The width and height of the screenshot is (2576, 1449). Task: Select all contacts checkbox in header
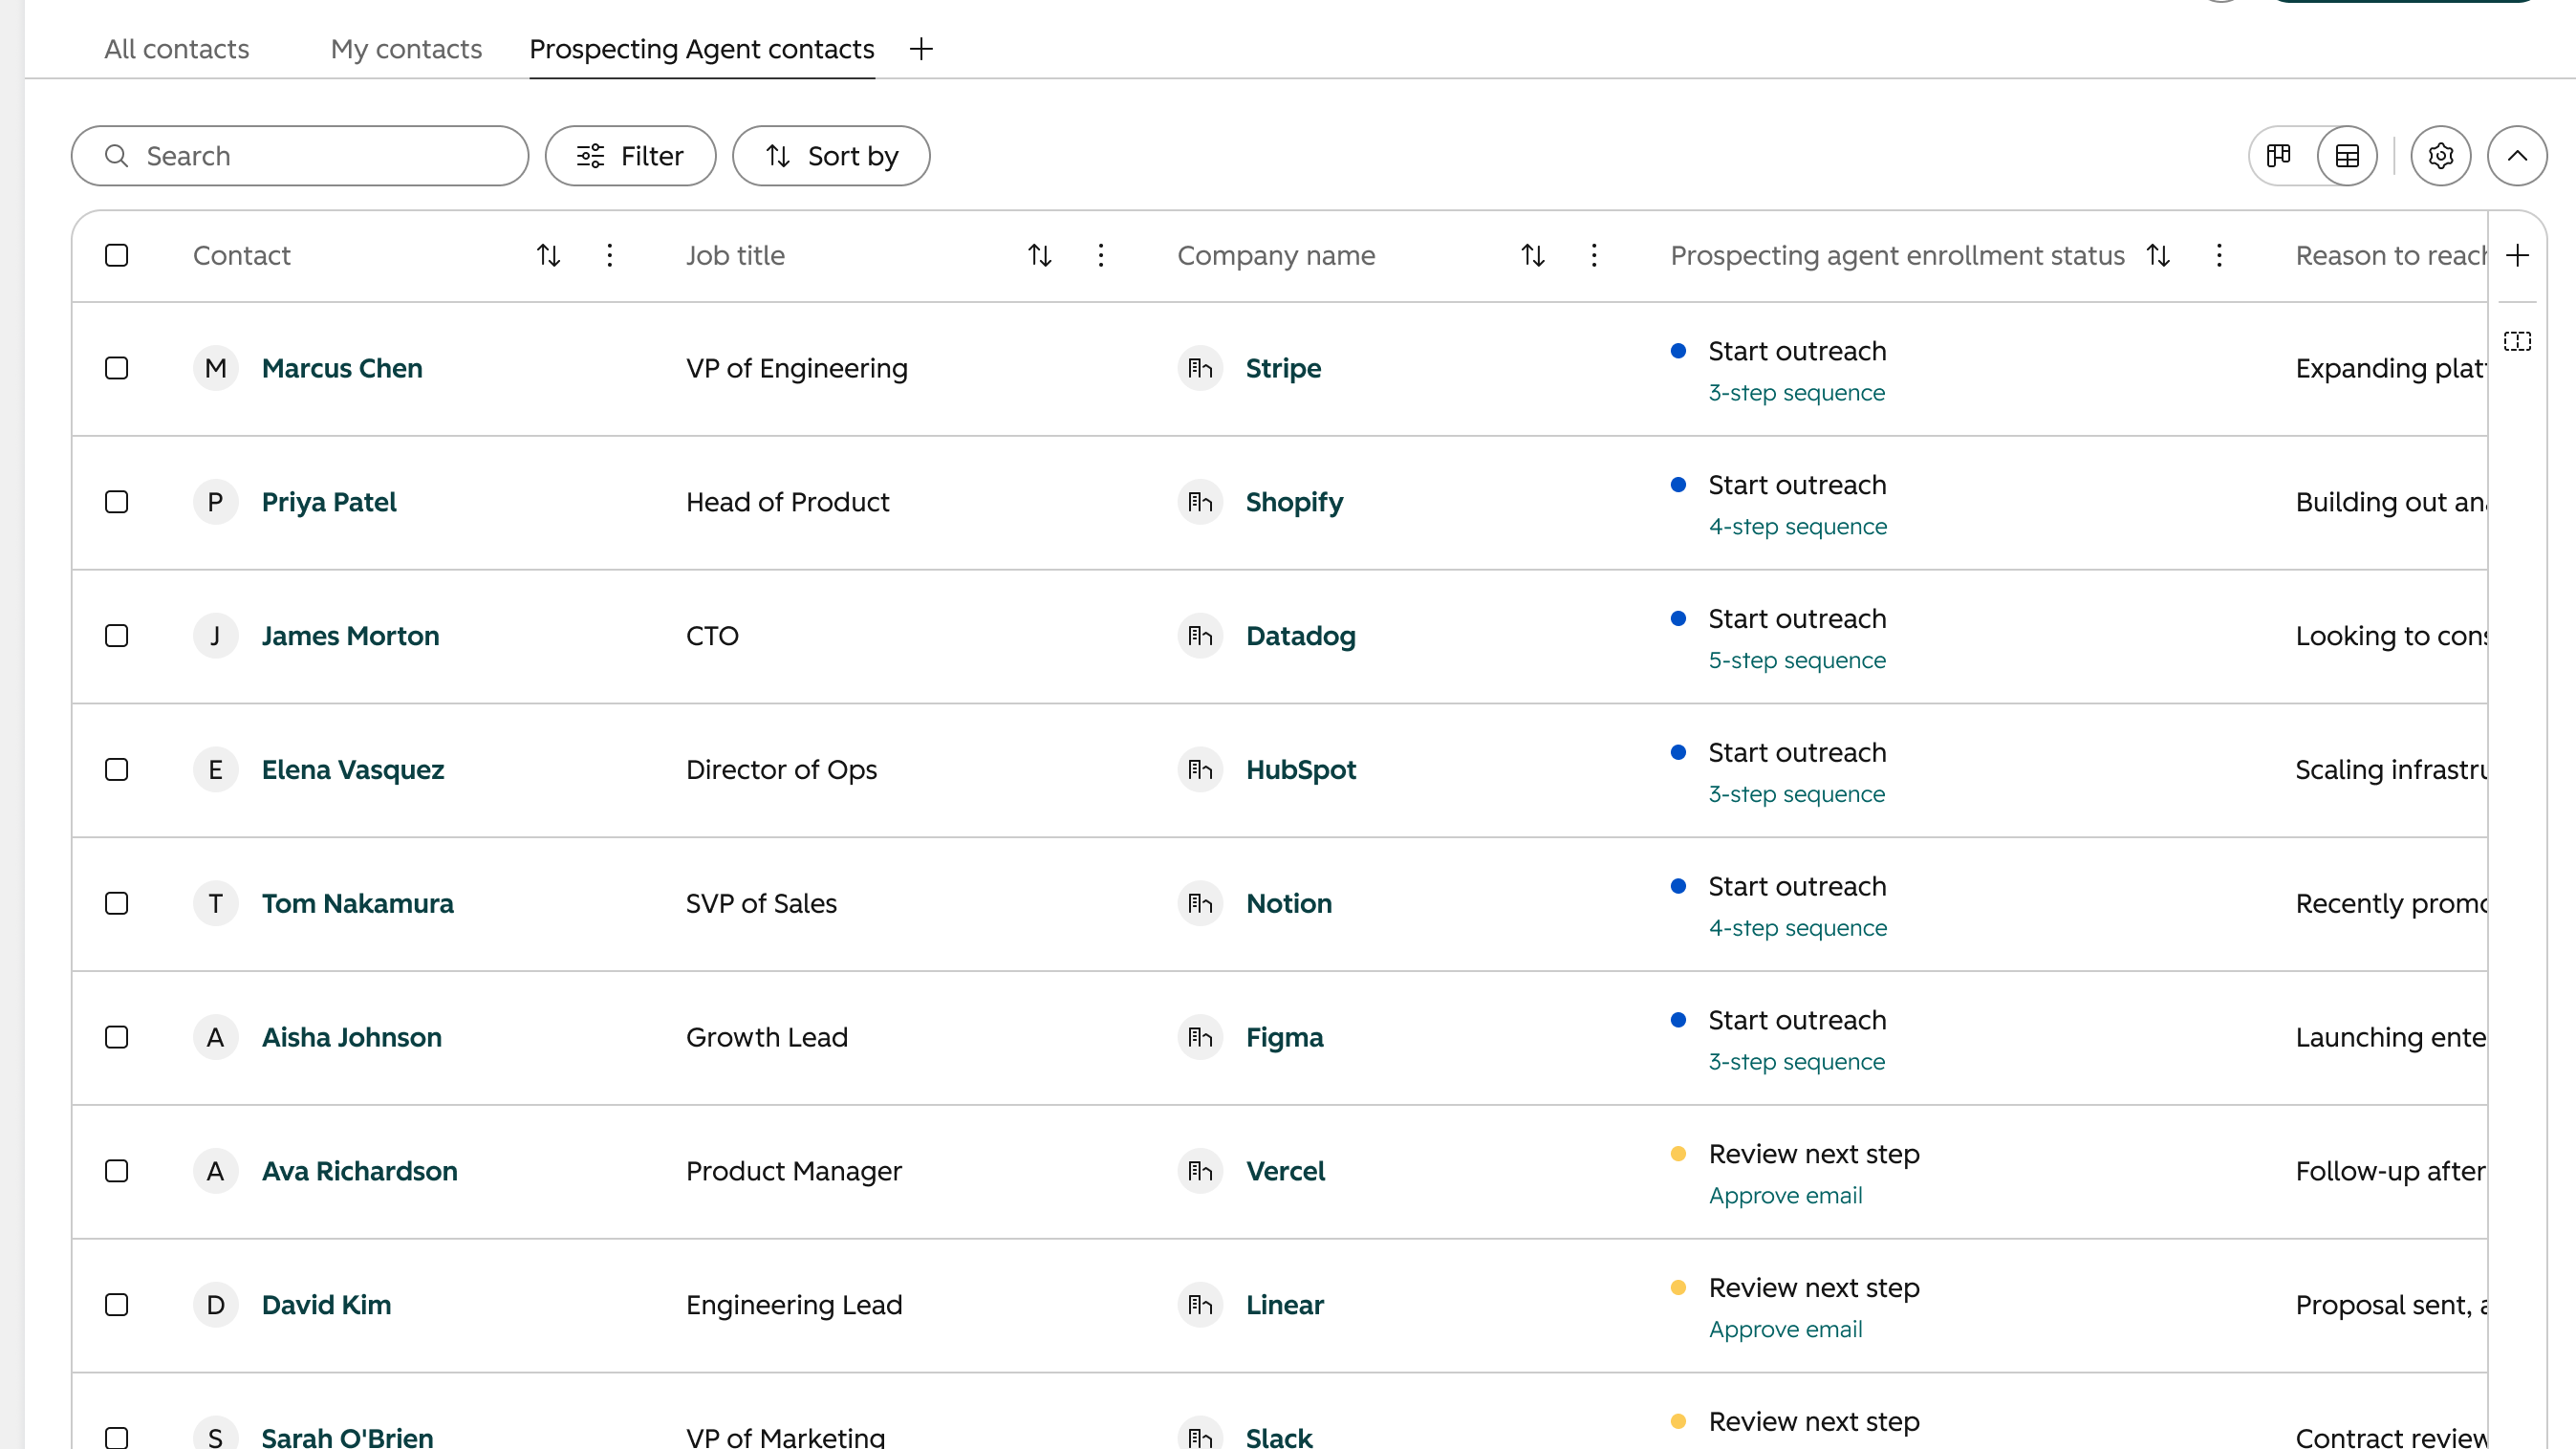click(x=117, y=255)
